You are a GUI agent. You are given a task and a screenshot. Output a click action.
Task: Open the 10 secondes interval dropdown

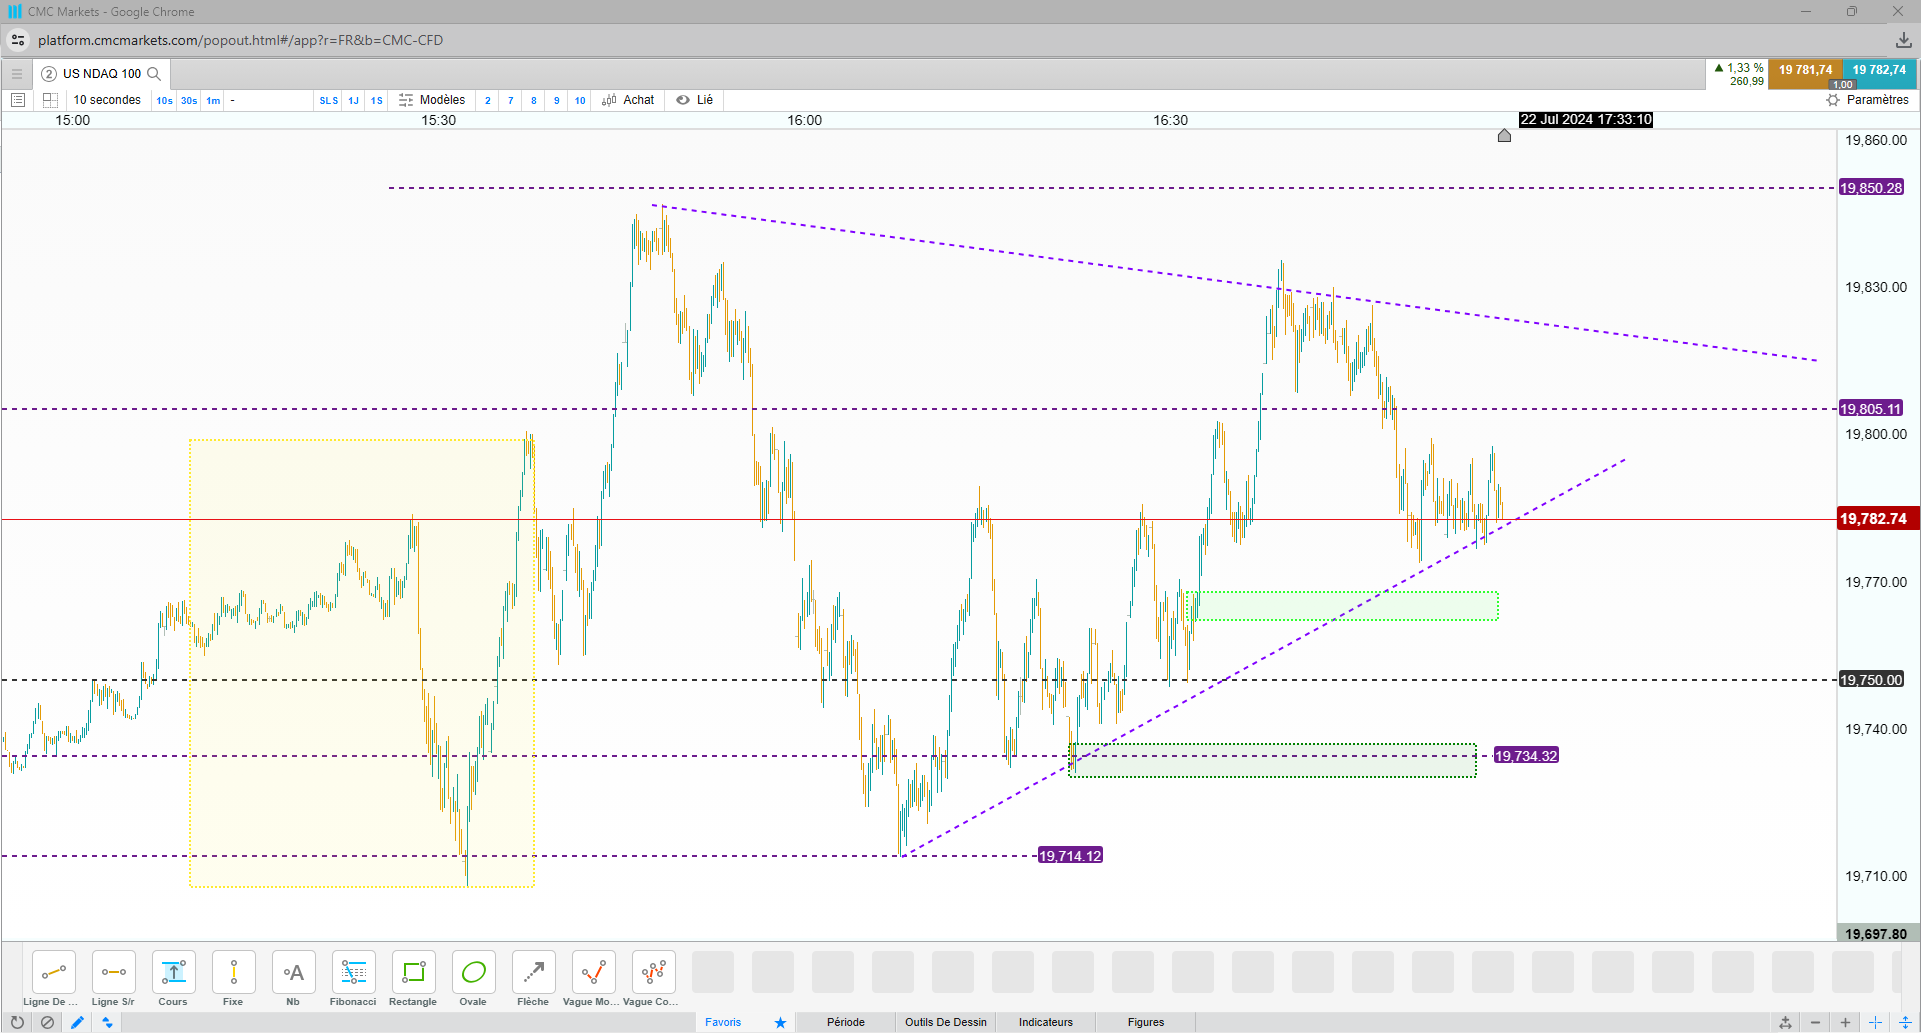107,100
